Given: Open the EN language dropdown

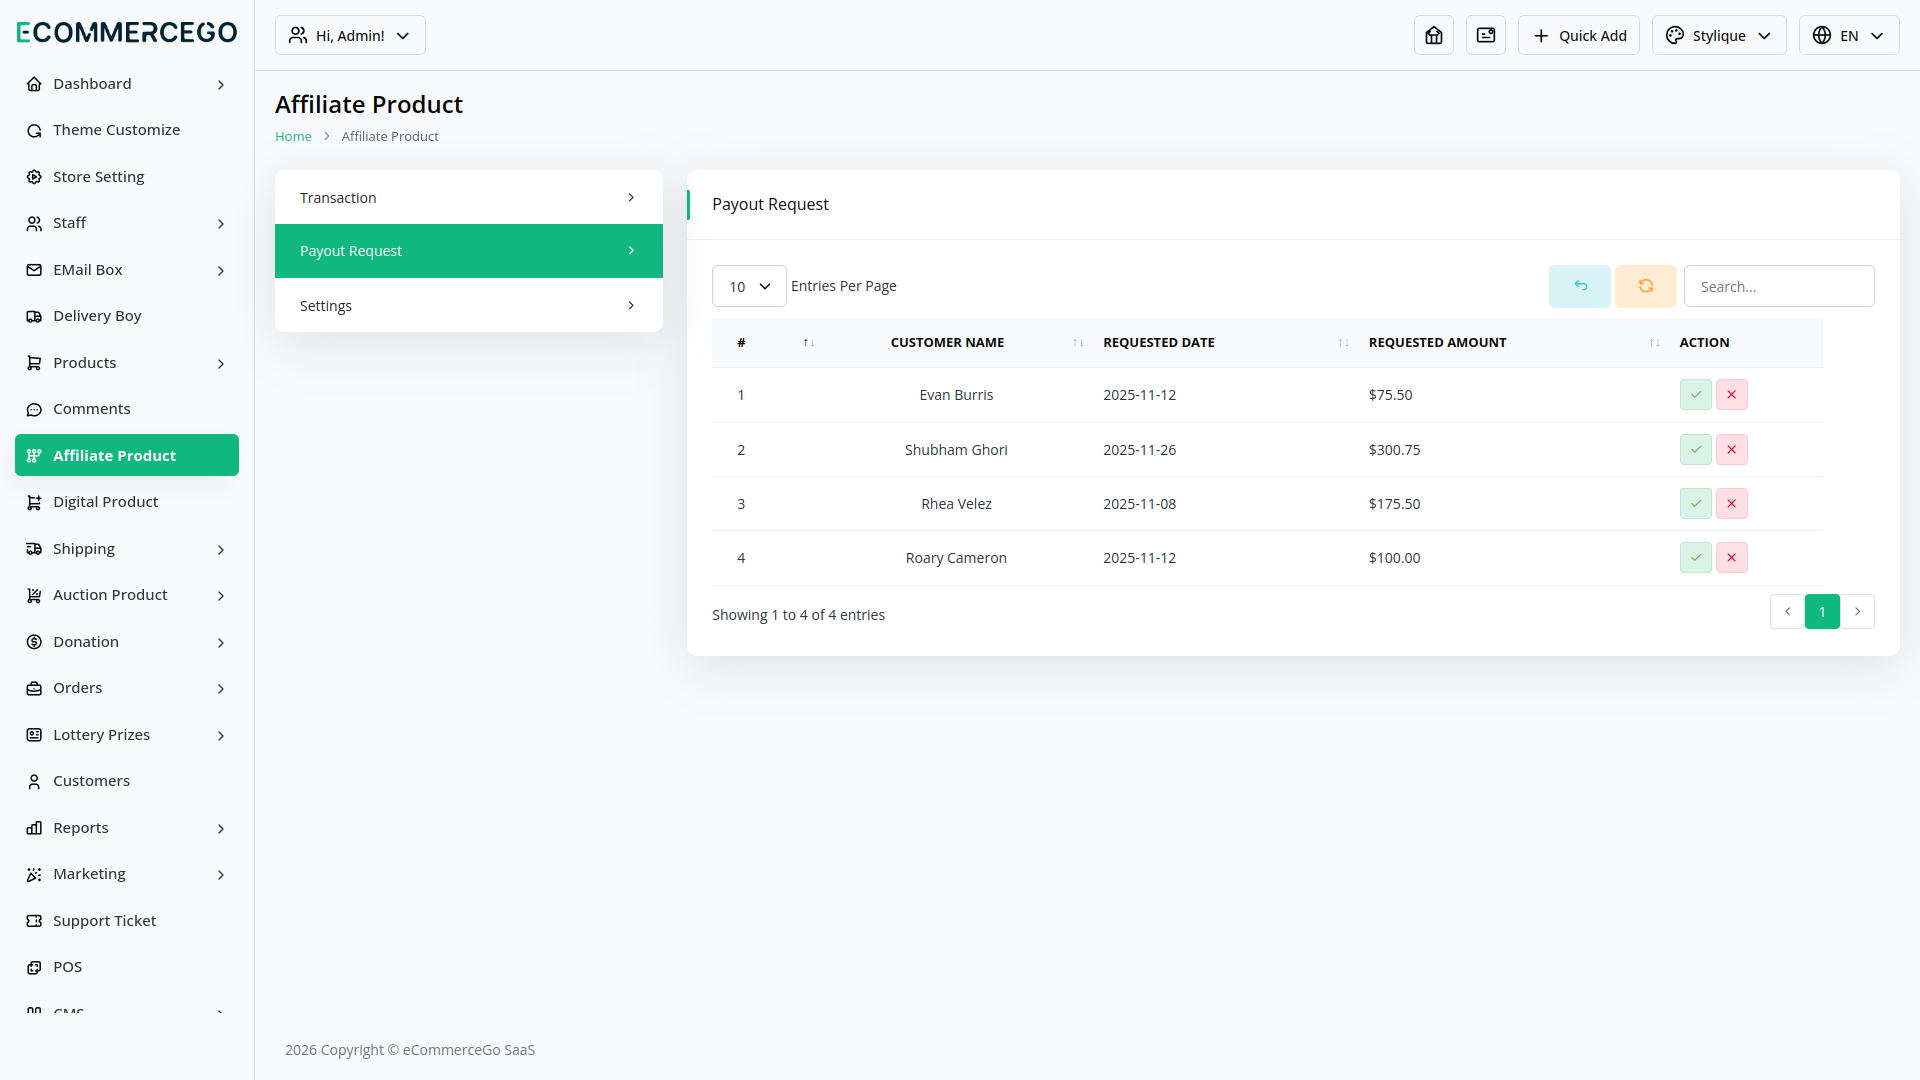Looking at the screenshot, I should [x=1849, y=35].
